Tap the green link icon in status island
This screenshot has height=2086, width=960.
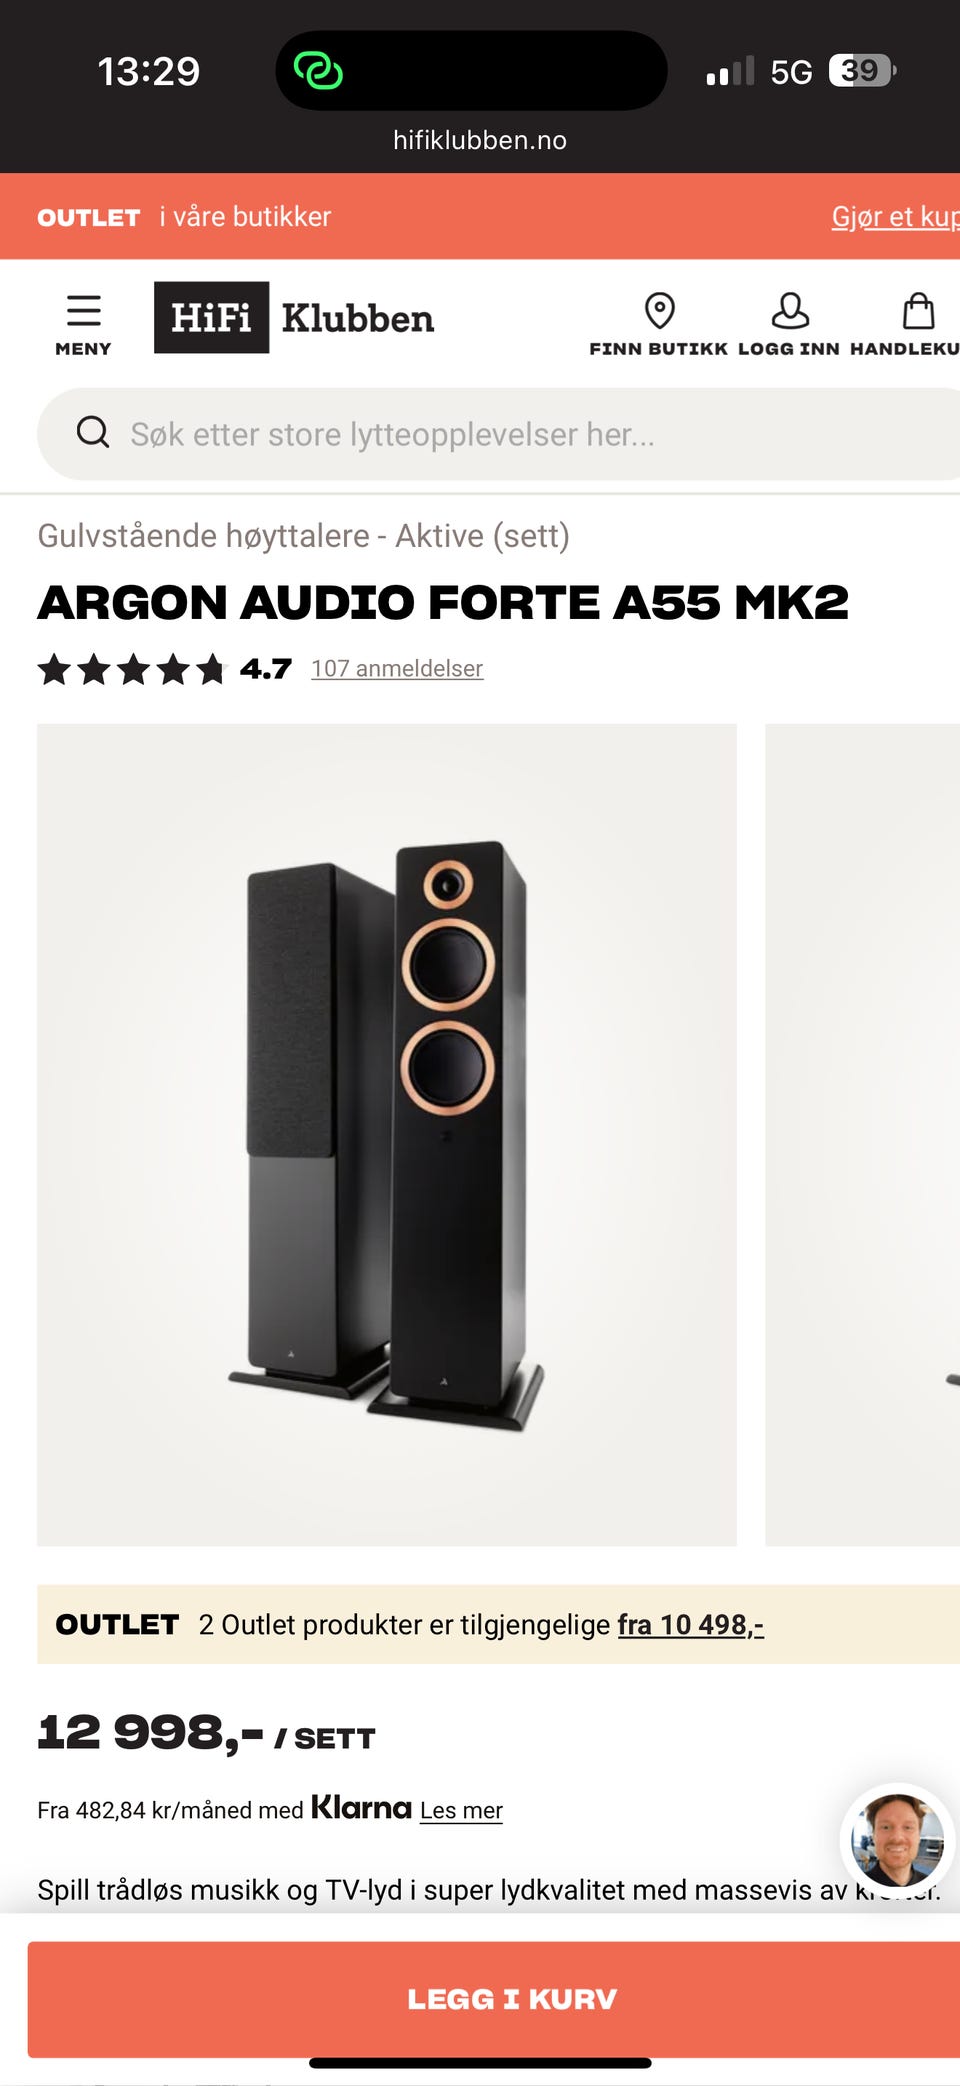point(318,71)
